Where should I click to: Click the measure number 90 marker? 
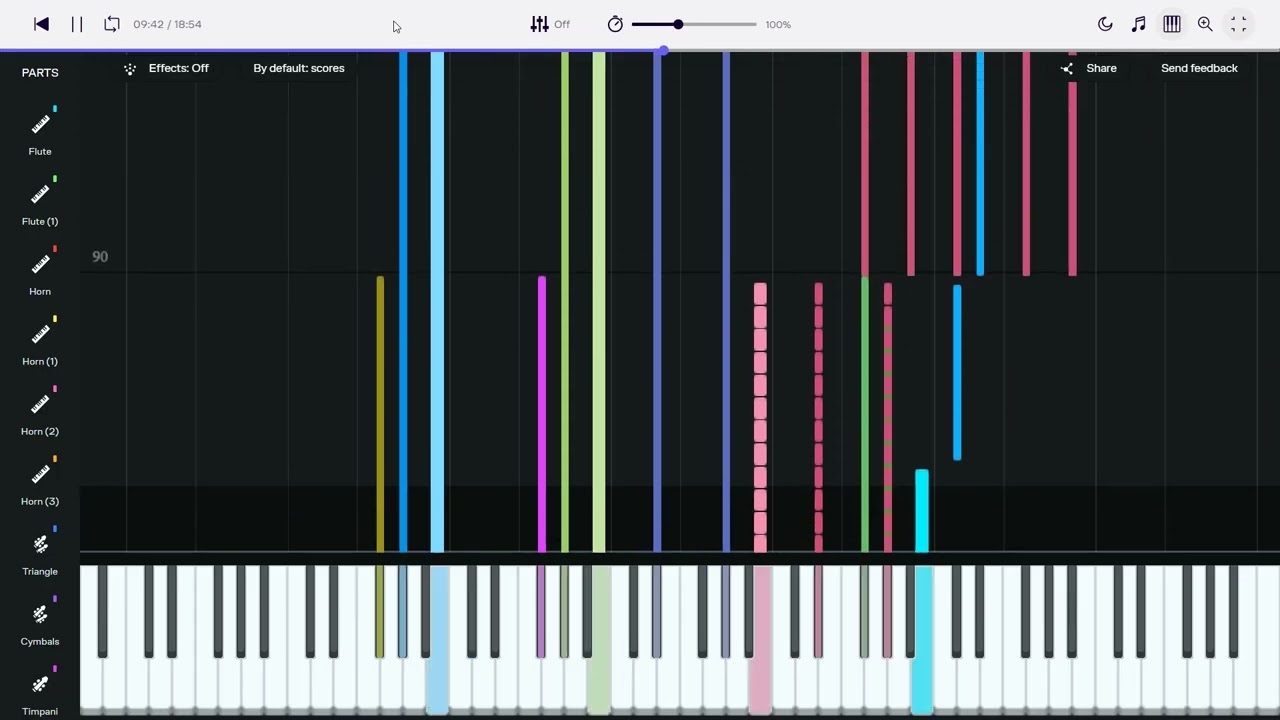[x=100, y=257]
